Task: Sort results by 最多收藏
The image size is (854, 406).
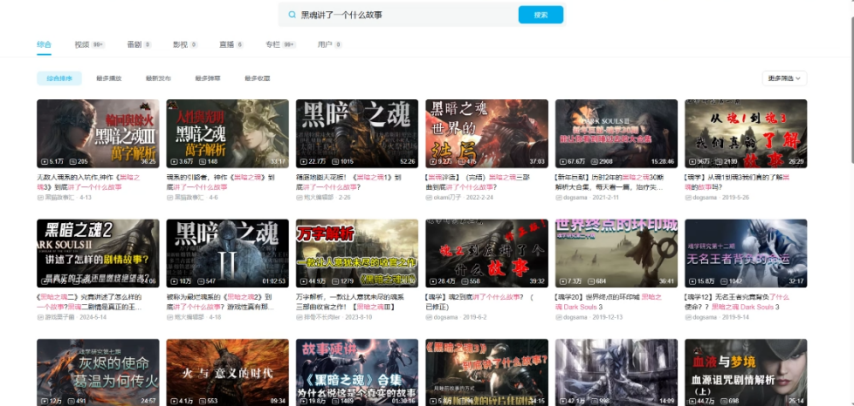Action: [x=257, y=78]
